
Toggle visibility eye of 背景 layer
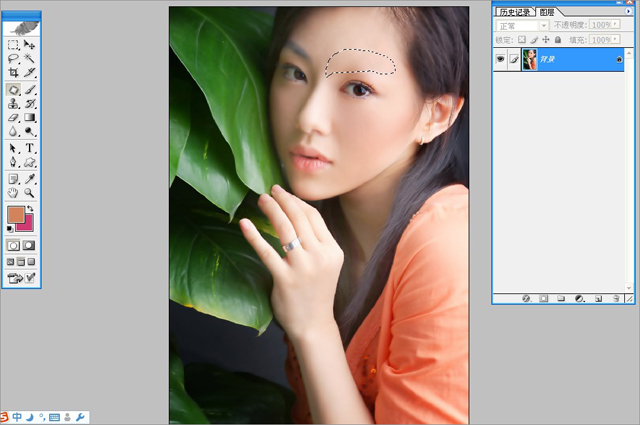[500, 60]
